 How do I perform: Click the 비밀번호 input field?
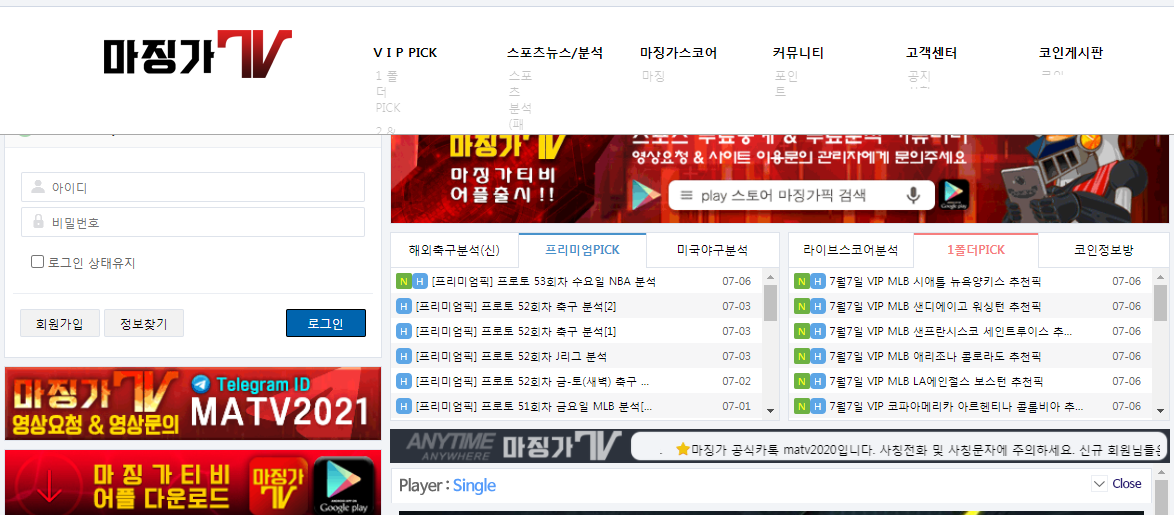193,222
